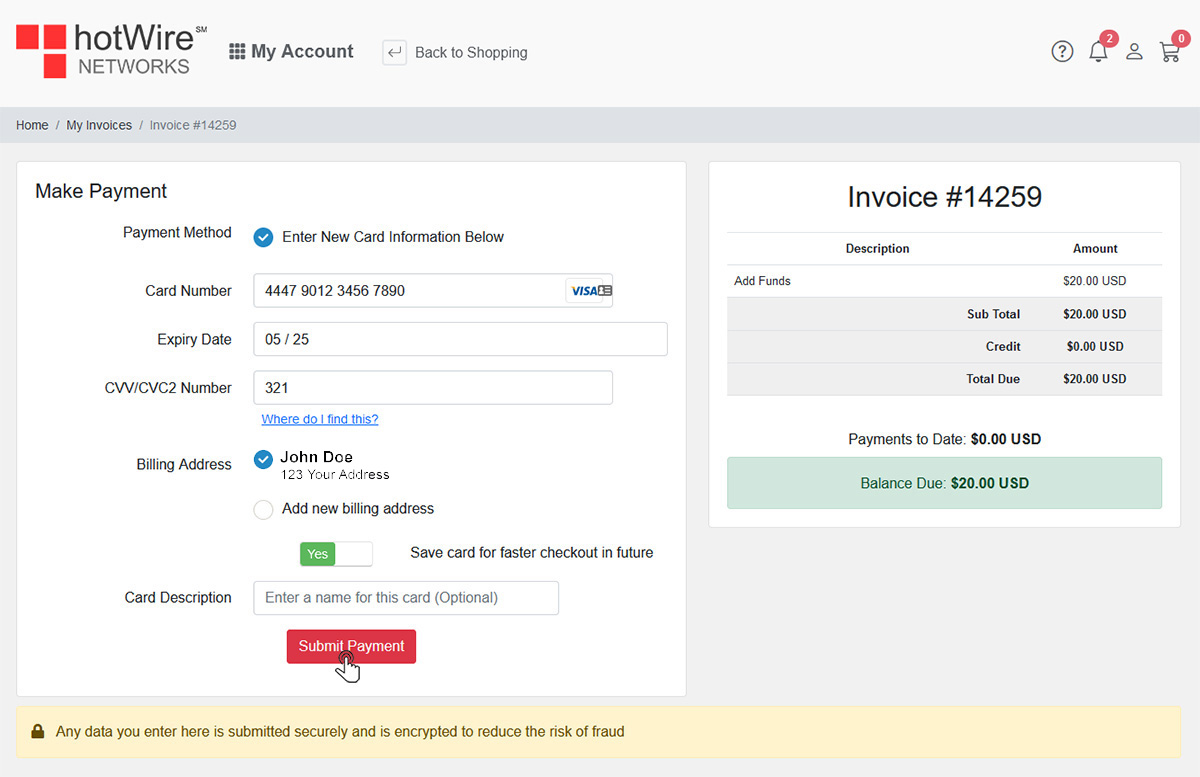Click the lock icon in the security notice
Viewport: 1200px width, 777px height.
tap(38, 731)
